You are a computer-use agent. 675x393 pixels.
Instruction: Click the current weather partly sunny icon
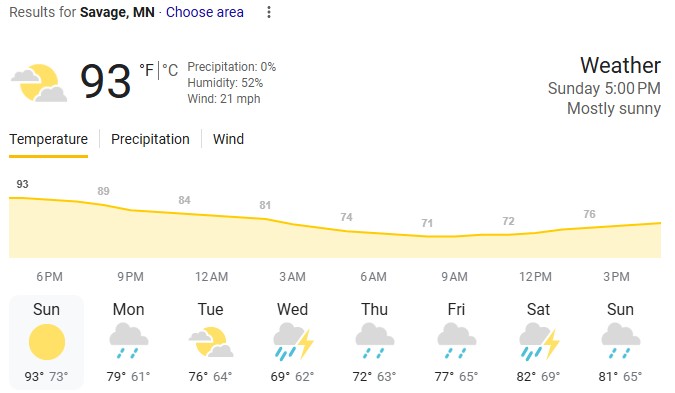click(39, 83)
